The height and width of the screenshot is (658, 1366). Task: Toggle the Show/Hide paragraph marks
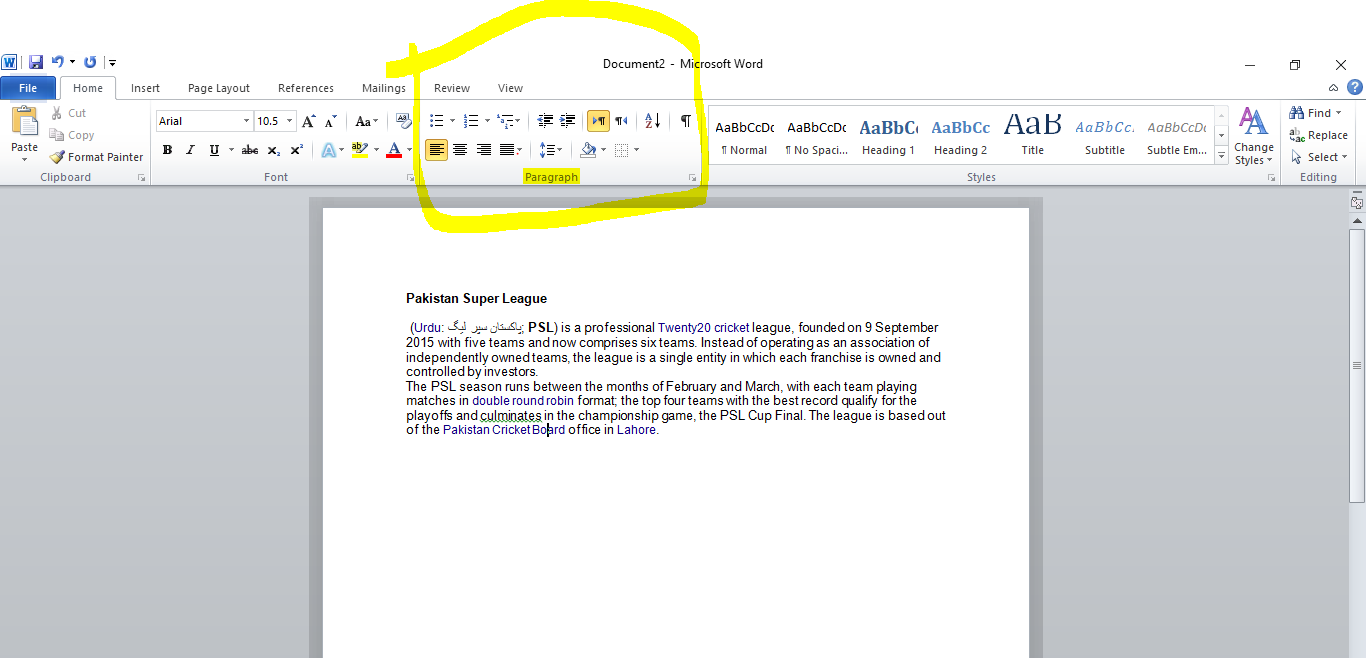684,120
